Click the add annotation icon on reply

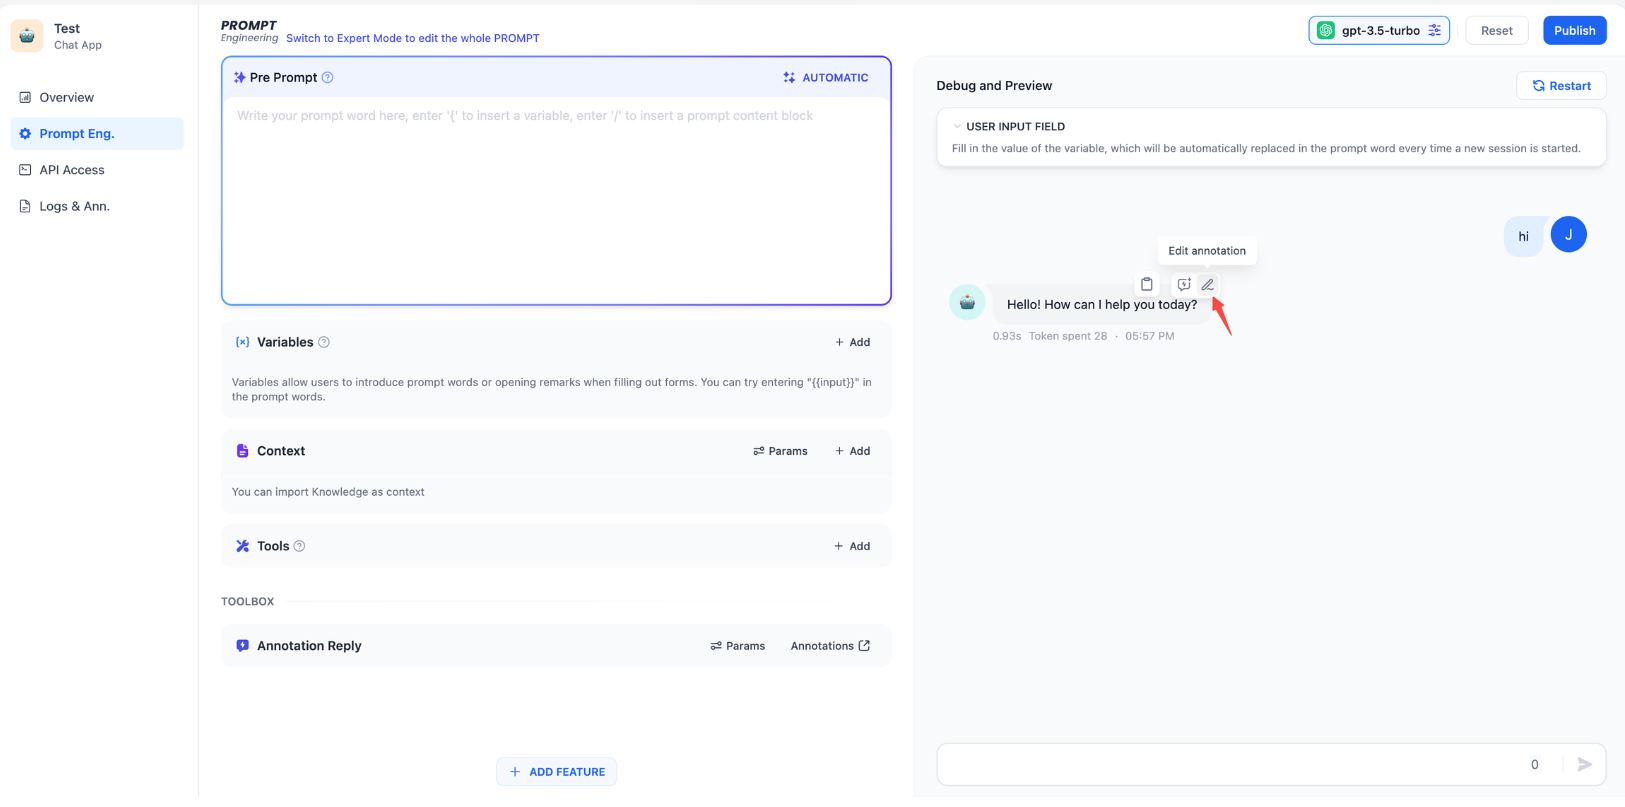[x=1184, y=285]
